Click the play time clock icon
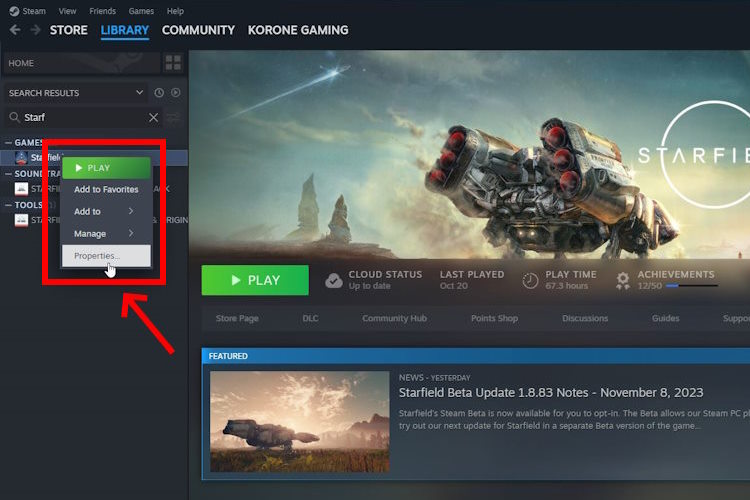The image size is (750, 500). tap(530, 280)
